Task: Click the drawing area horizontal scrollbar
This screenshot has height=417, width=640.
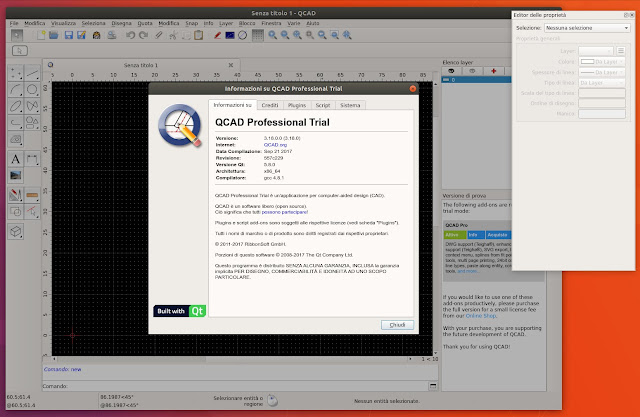Action: 232,359
